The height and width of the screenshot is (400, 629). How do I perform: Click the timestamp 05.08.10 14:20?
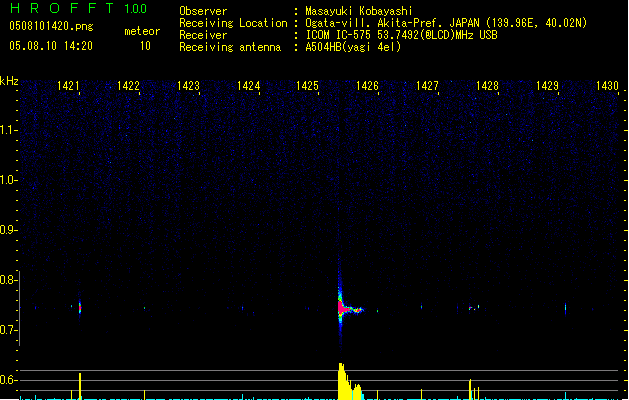click(51, 46)
